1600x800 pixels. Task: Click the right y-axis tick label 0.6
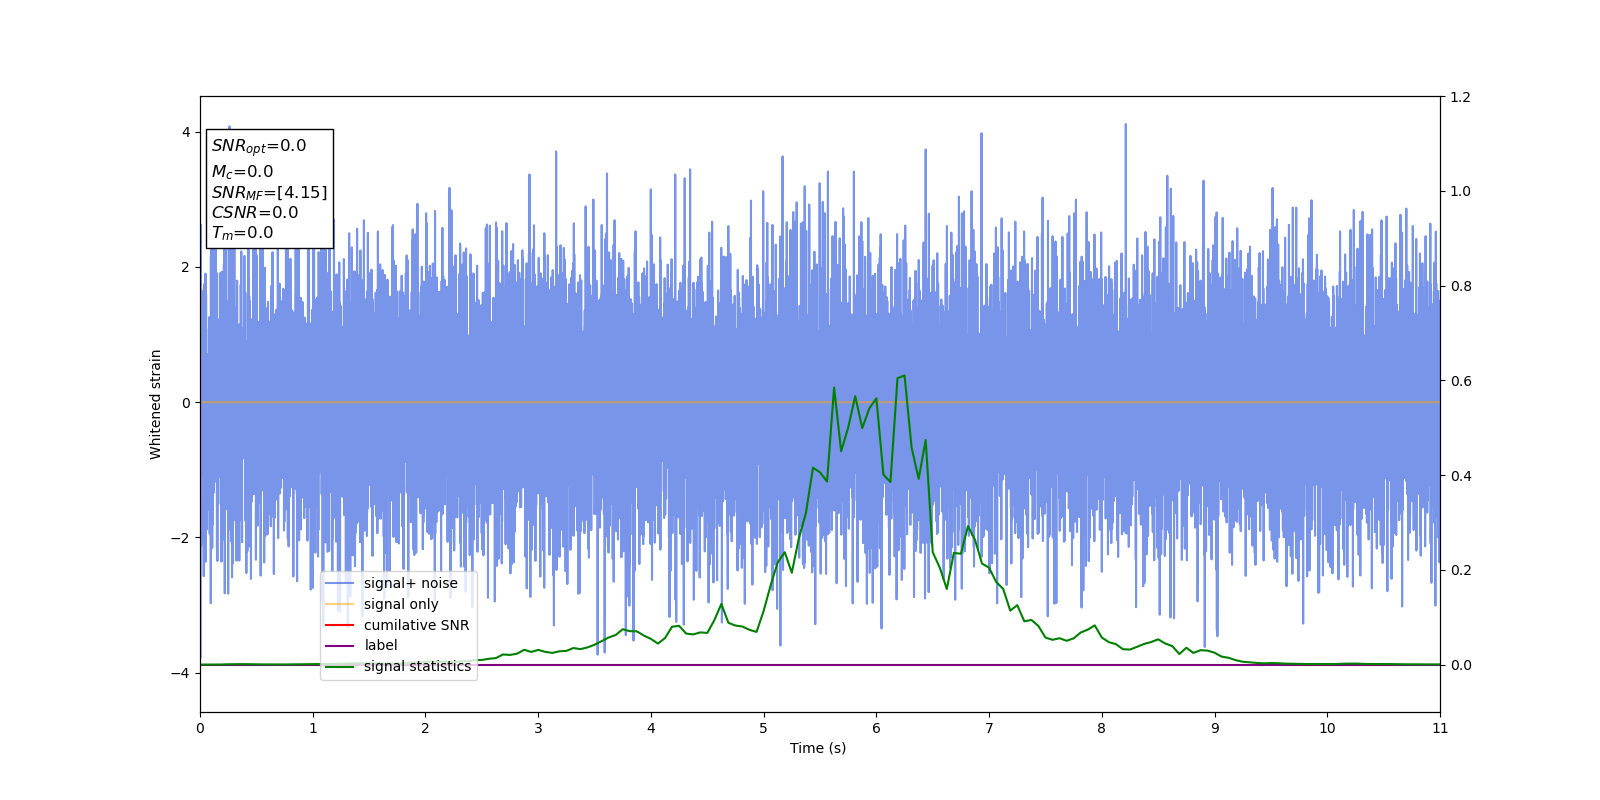pyautogui.click(x=1460, y=381)
